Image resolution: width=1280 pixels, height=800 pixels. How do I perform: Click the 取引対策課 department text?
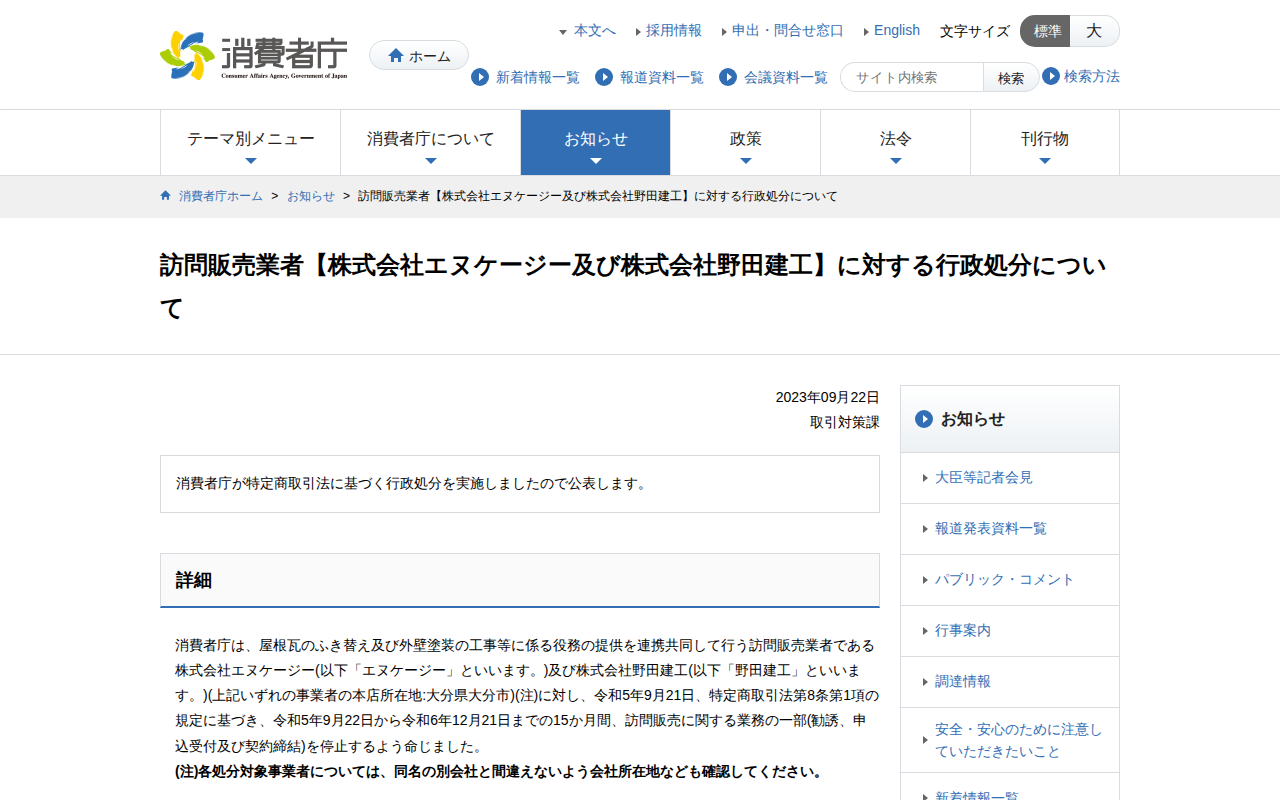845,422
